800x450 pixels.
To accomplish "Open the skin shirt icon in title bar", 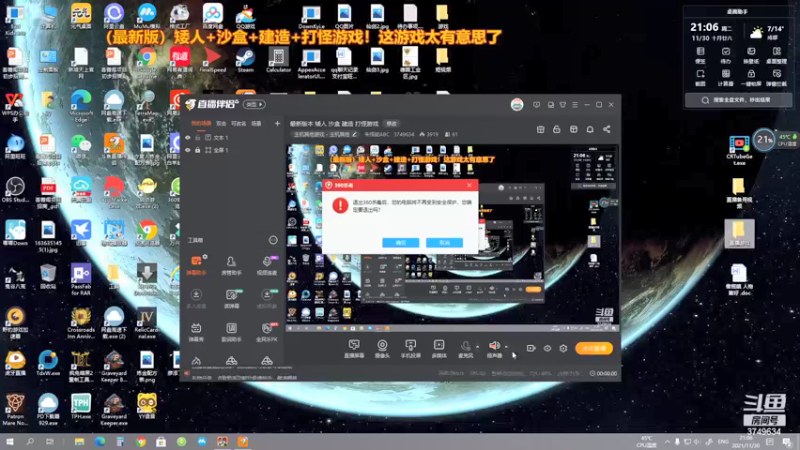I will click(563, 105).
